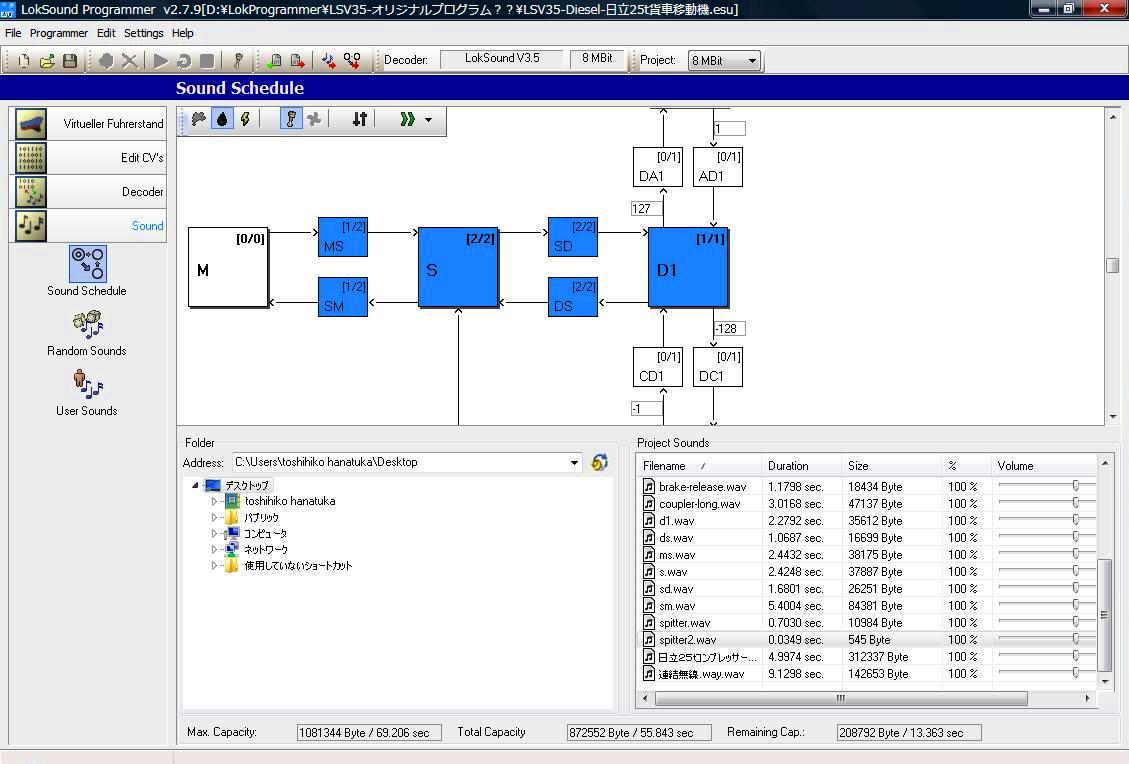Open the Programmer menu
This screenshot has height=764, width=1129.
pos(59,33)
